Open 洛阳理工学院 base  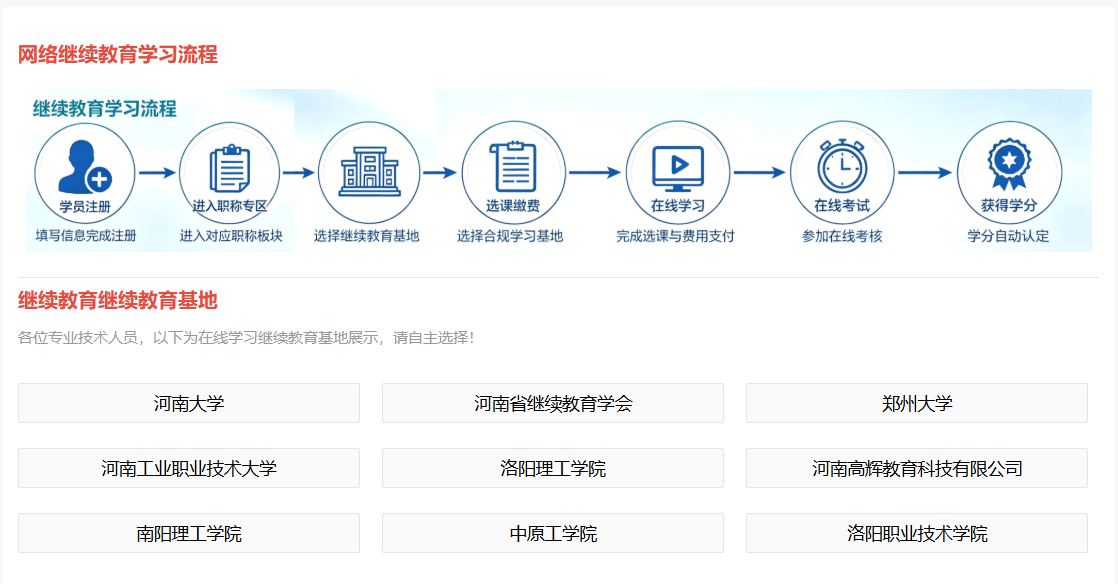coord(553,468)
